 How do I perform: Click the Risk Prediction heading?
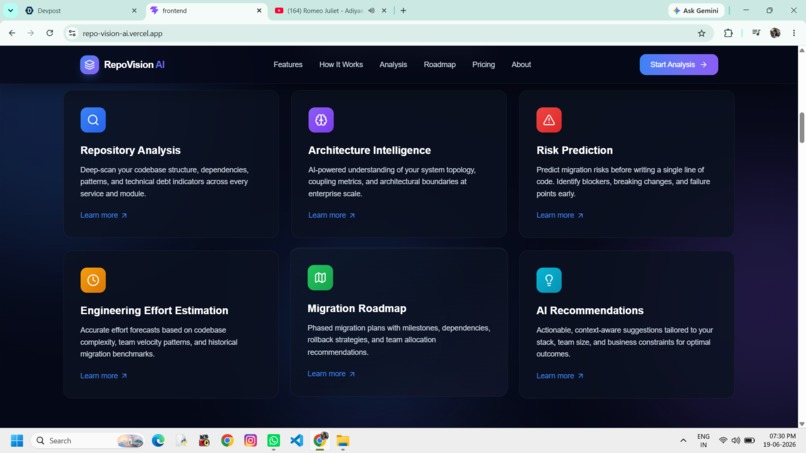coord(574,151)
